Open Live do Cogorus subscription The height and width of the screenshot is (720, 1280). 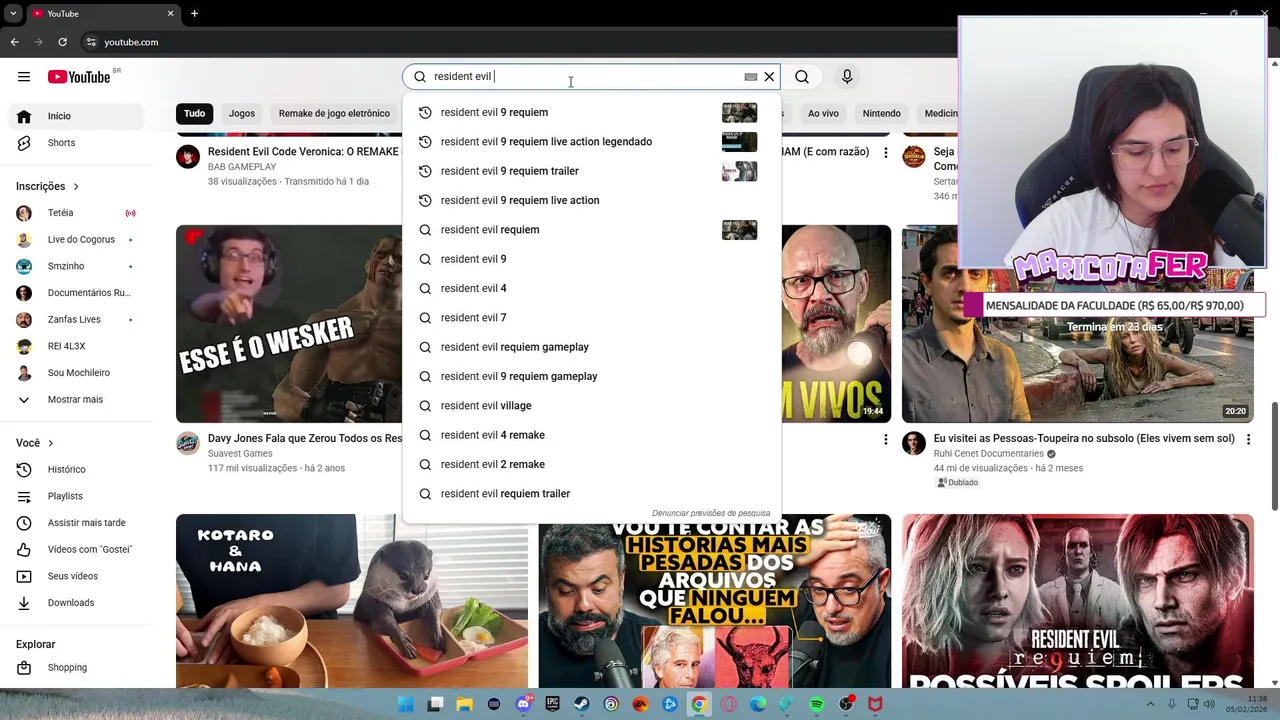pos(76,240)
